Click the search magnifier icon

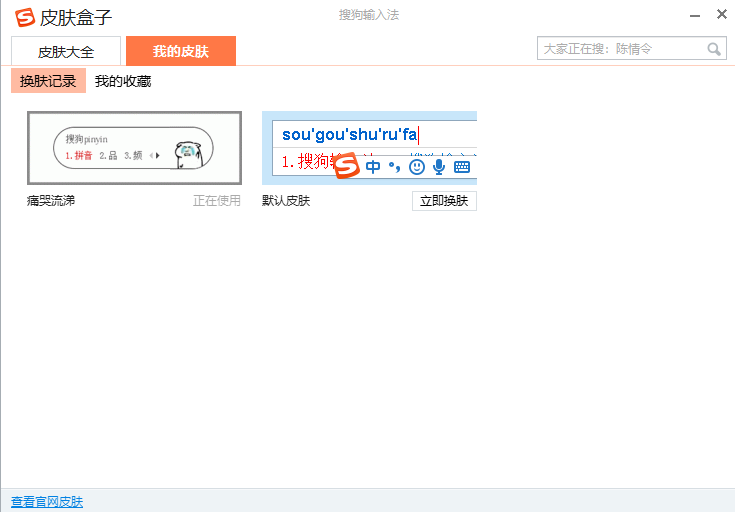[714, 49]
